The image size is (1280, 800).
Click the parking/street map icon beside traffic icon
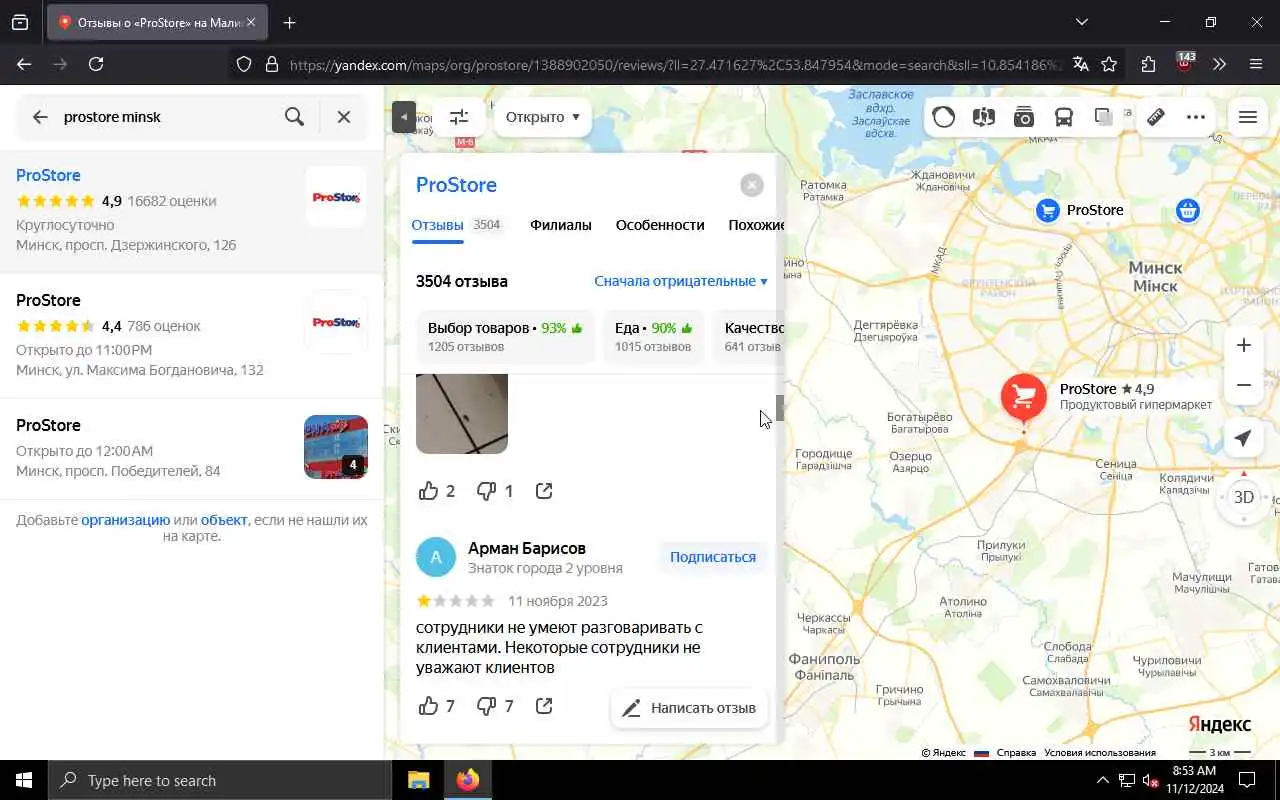pos(983,117)
